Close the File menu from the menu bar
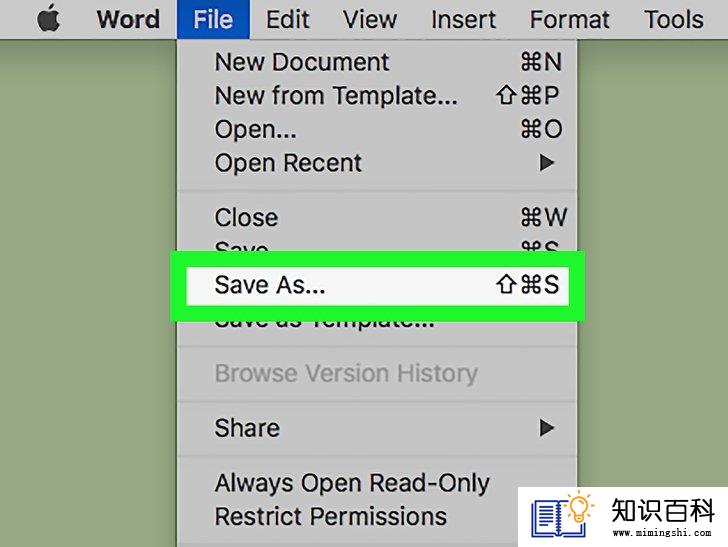Image resolution: width=728 pixels, height=547 pixels. pos(213,20)
